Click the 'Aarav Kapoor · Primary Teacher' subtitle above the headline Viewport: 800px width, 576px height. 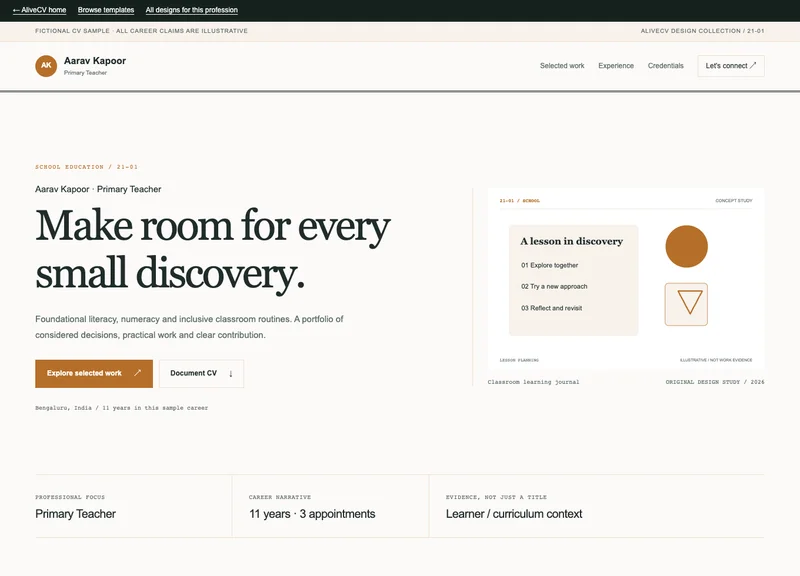pos(98,189)
